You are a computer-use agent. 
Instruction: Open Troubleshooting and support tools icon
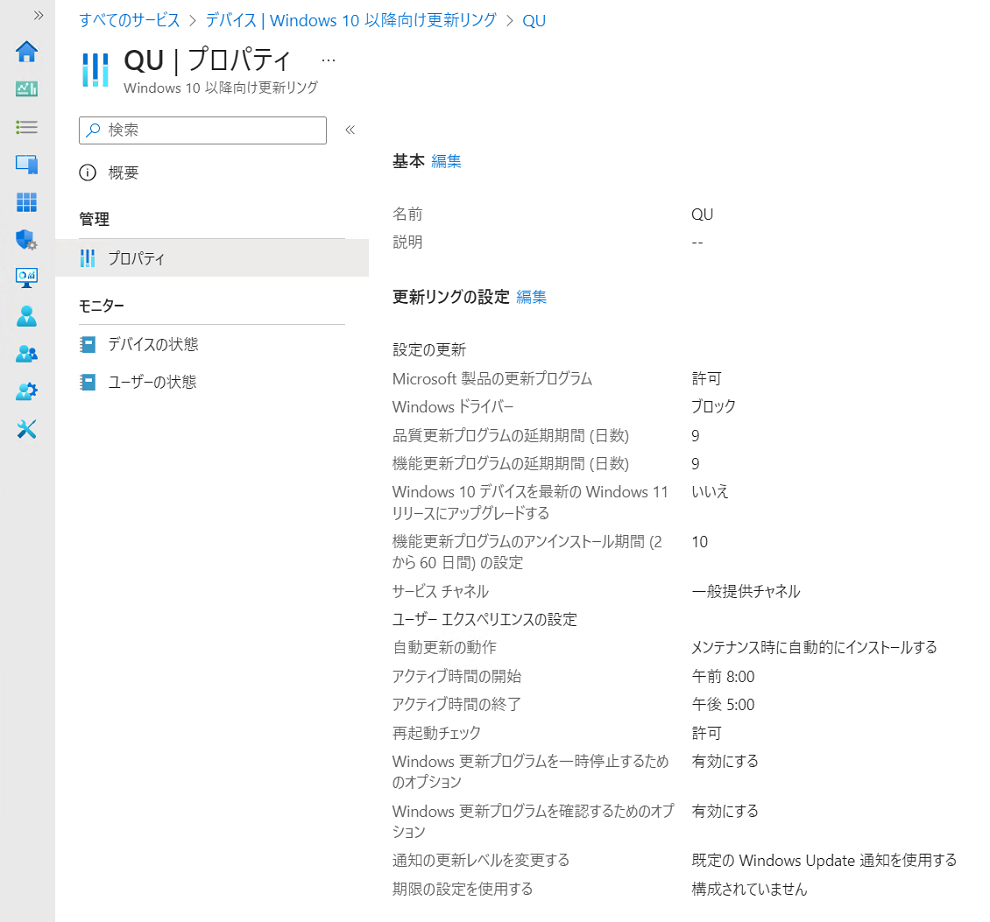[27, 429]
